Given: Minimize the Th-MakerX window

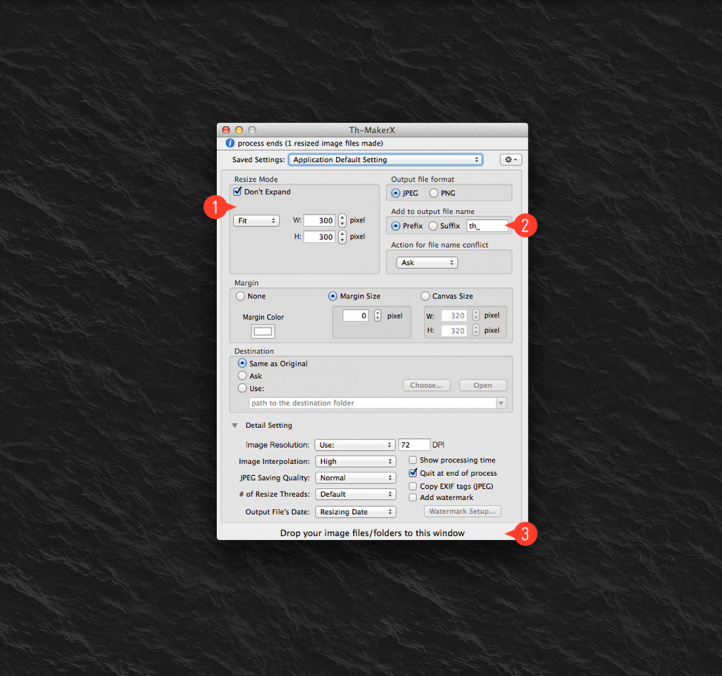Looking at the screenshot, I should pyautogui.click(x=239, y=130).
